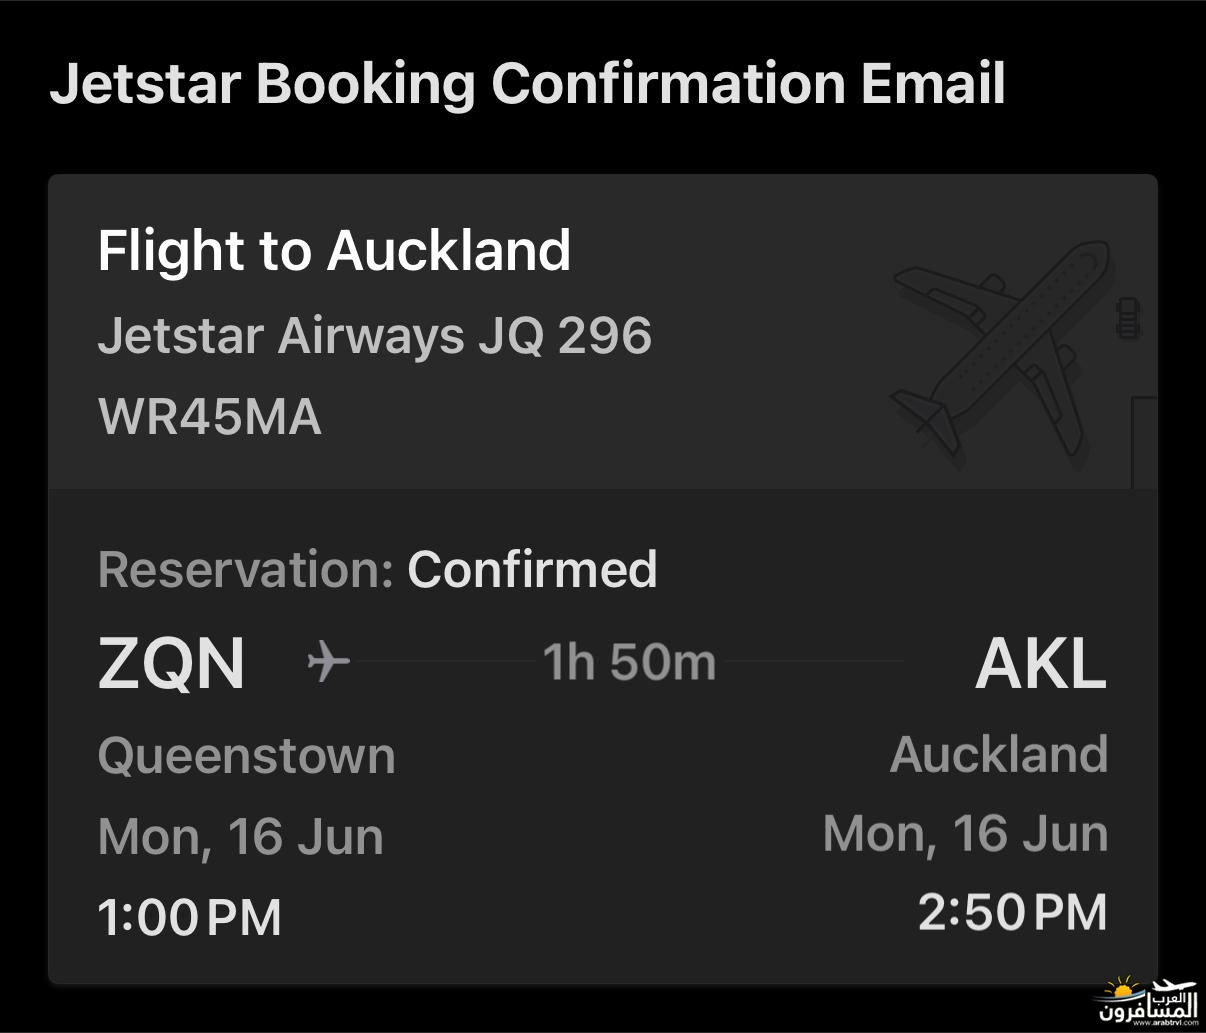Open the Jetstar Booking Confirmation Email heading
This screenshot has width=1206, height=1033.
click(x=527, y=83)
